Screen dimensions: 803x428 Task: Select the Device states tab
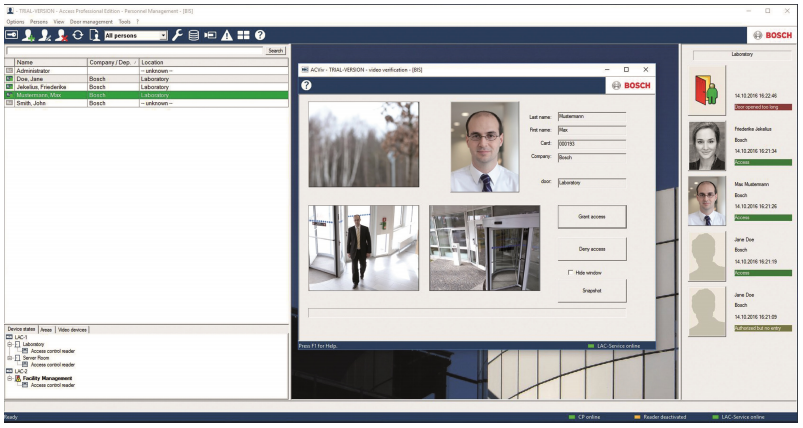22,329
